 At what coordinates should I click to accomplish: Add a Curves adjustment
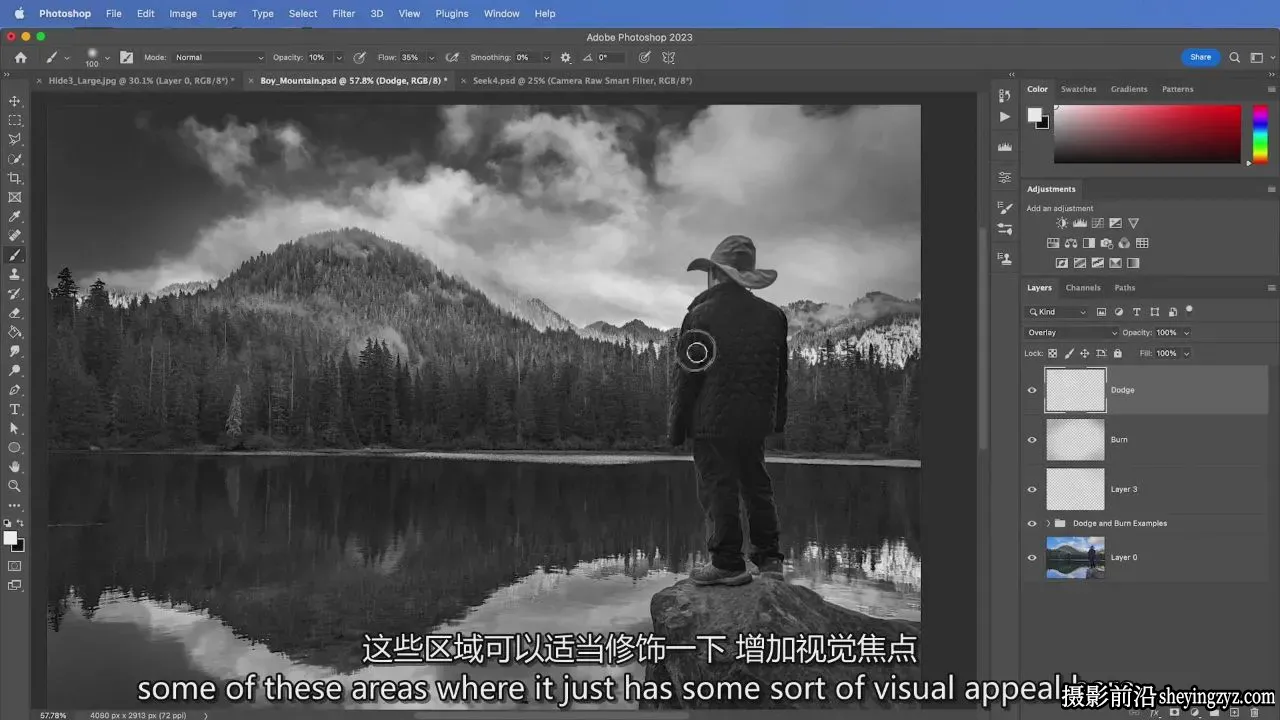(x=1097, y=223)
